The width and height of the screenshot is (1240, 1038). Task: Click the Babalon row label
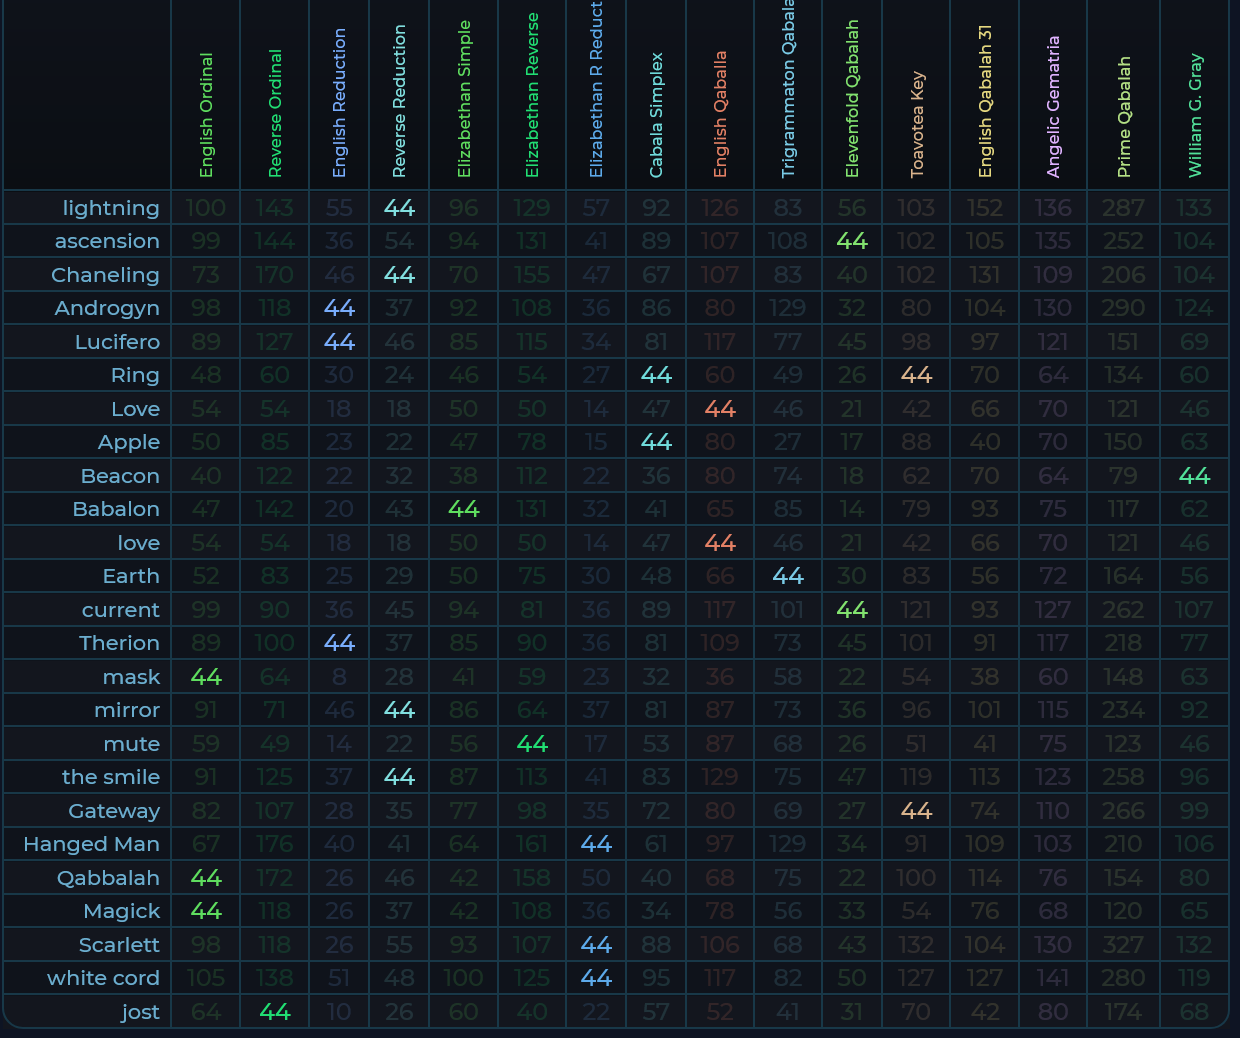(x=116, y=509)
